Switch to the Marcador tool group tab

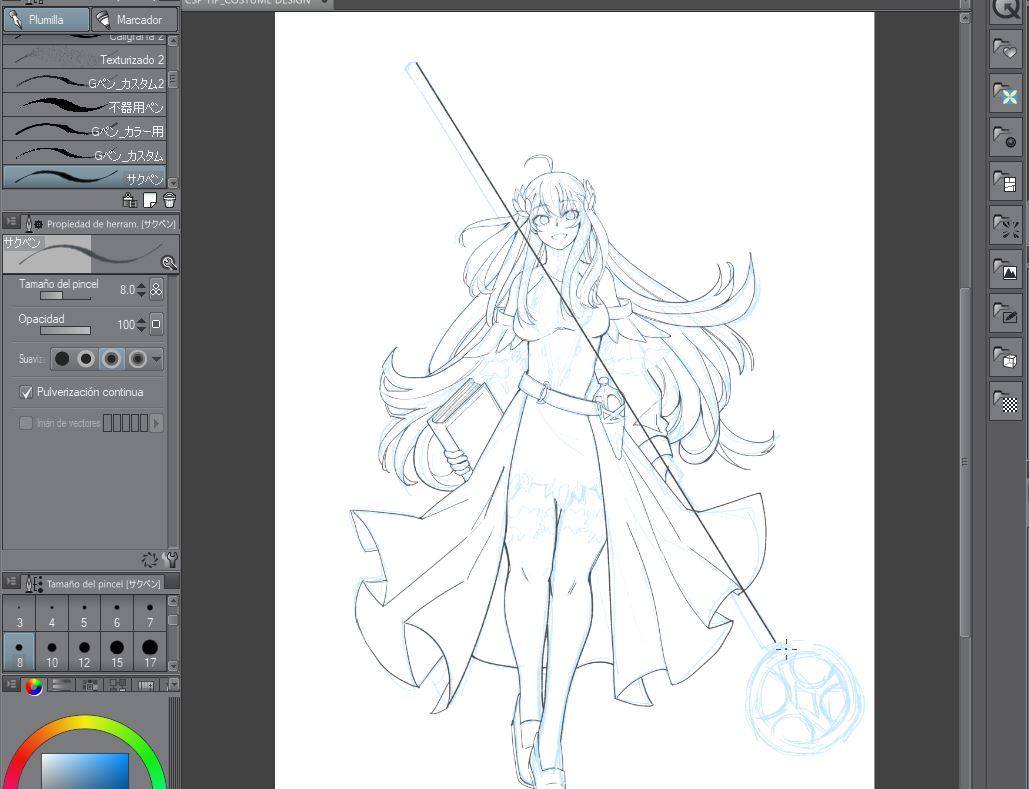[135, 20]
